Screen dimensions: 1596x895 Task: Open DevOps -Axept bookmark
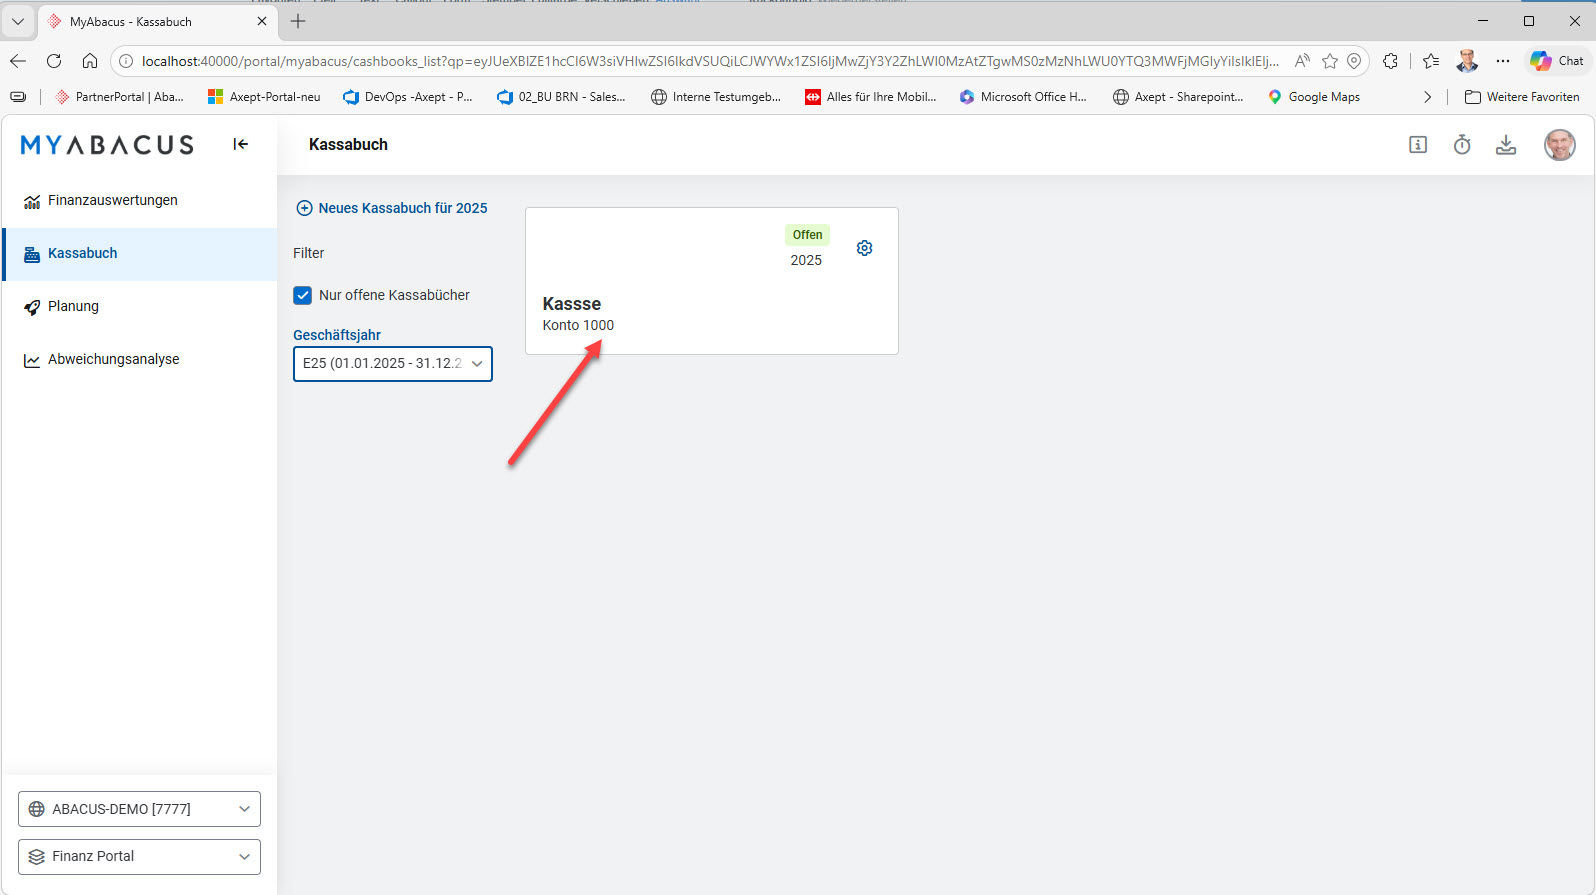pos(408,97)
